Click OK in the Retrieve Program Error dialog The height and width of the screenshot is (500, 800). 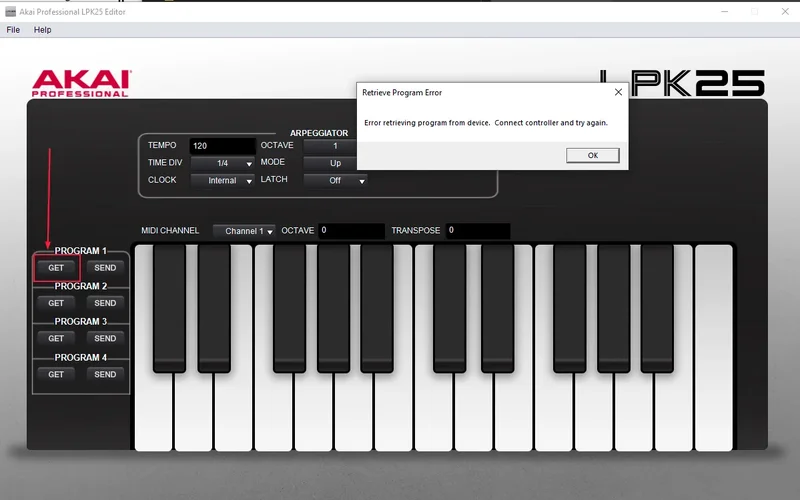point(592,155)
